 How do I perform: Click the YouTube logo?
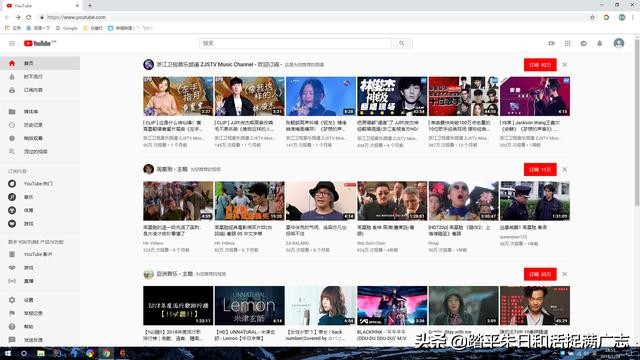[x=40, y=43]
